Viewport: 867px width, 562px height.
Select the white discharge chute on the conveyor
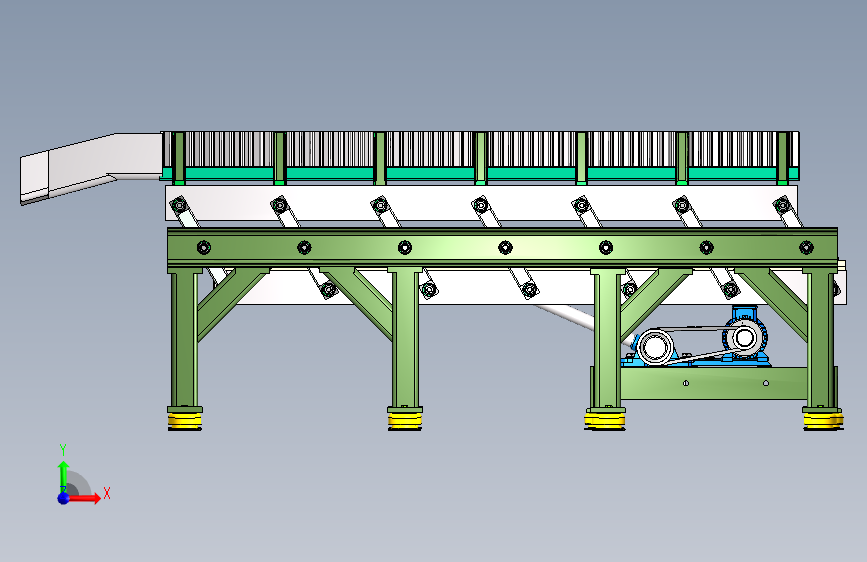click(x=91, y=166)
